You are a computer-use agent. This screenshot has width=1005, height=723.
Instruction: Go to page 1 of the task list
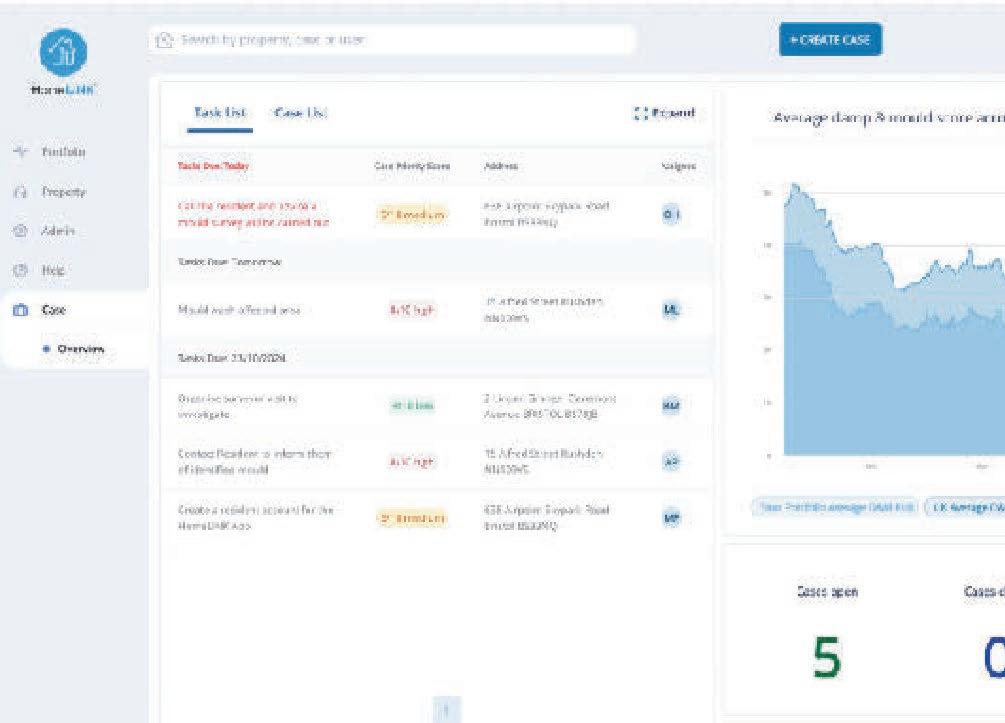447,709
